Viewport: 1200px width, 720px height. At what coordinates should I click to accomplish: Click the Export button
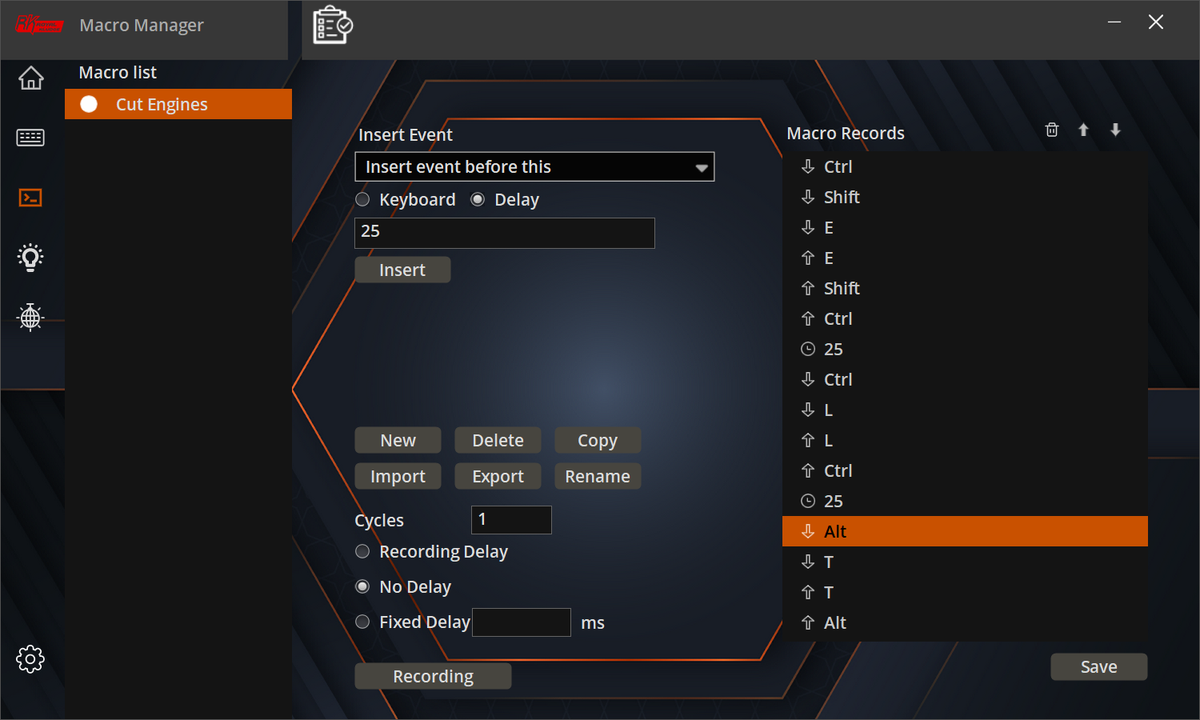498,477
